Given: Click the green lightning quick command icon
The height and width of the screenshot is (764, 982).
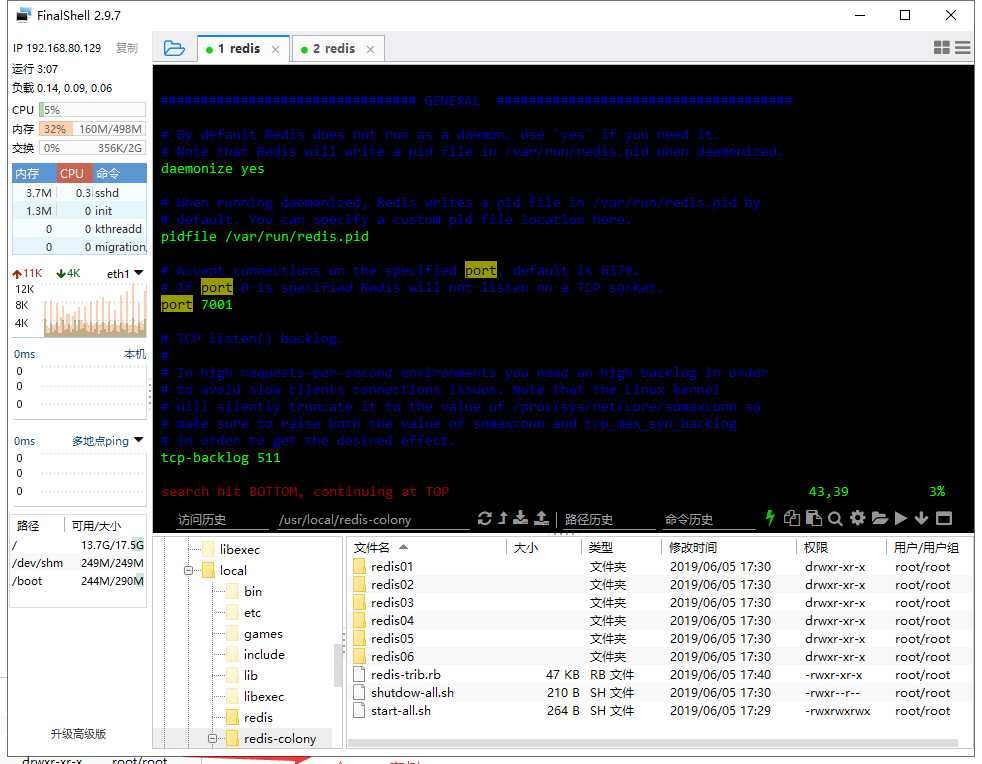Looking at the screenshot, I should (x=770, y=518).
